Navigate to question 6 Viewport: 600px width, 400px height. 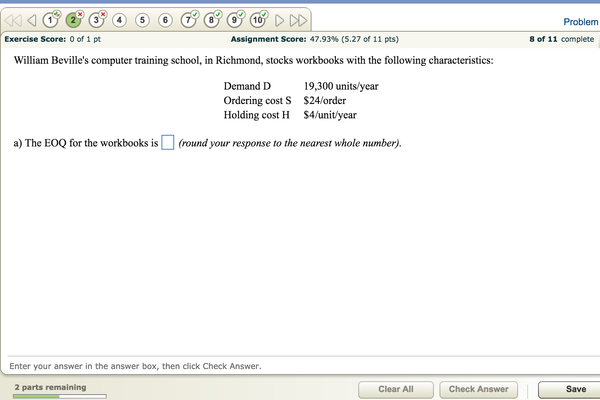[166, 19]
